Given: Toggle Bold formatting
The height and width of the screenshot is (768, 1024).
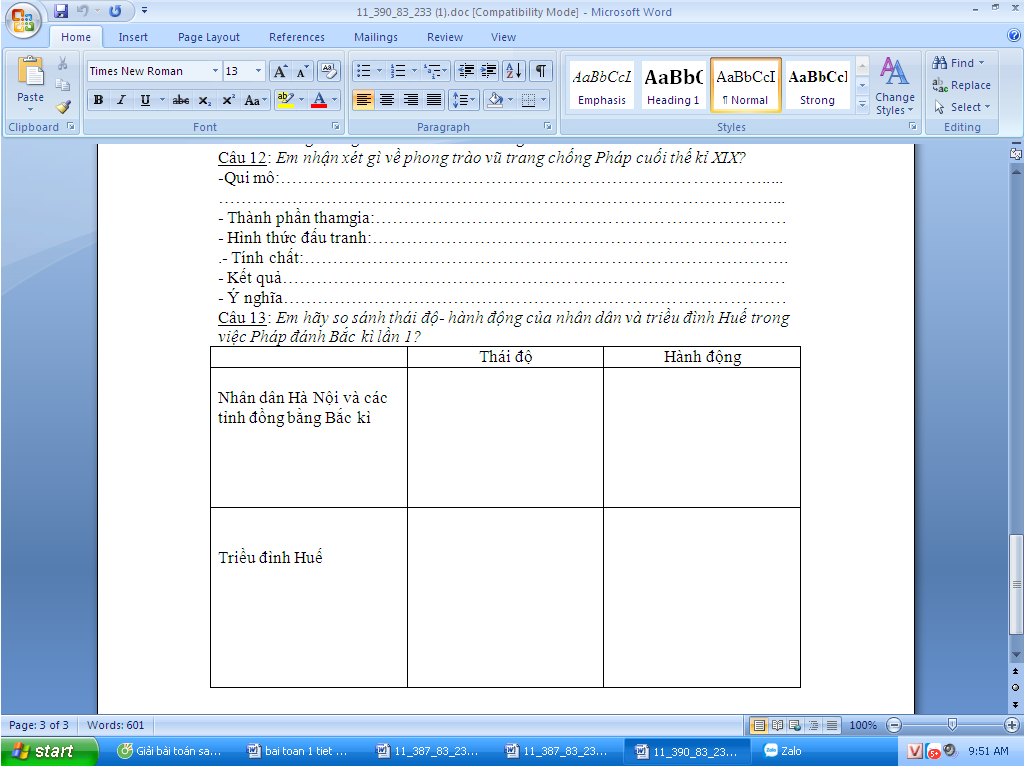Looking at the screenshot, I should pos(98,100).
